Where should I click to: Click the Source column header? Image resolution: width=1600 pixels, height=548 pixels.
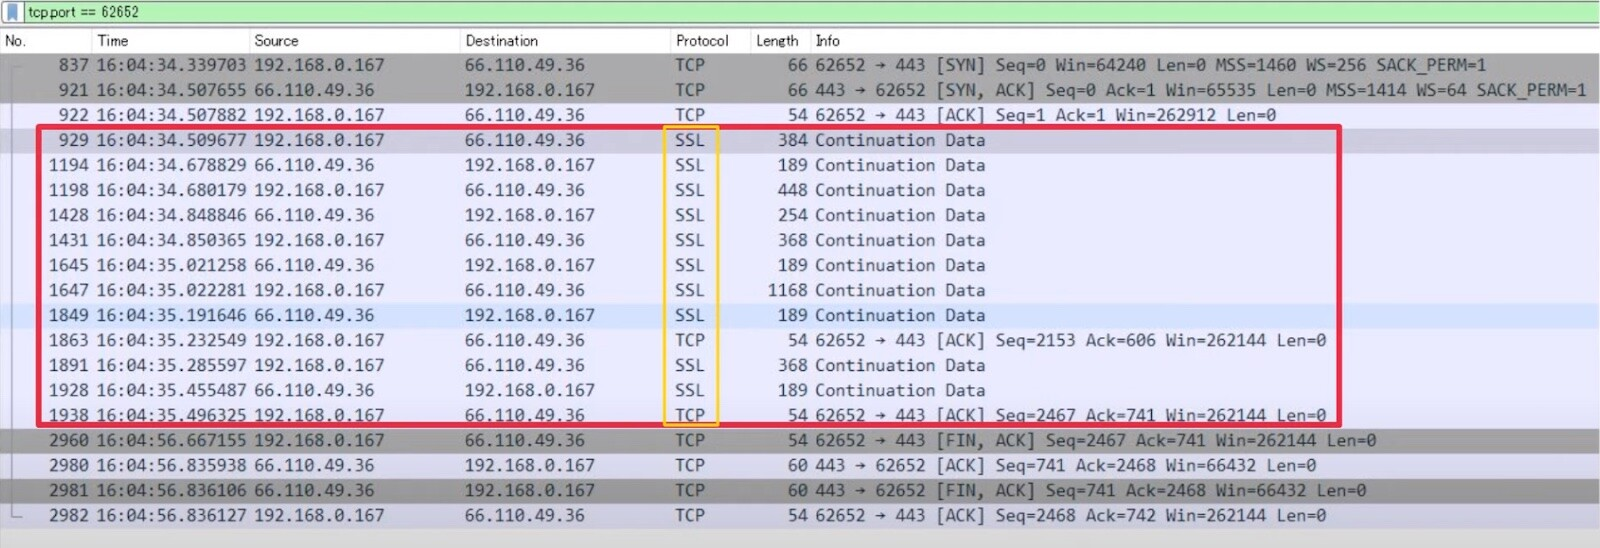point(276,41)
